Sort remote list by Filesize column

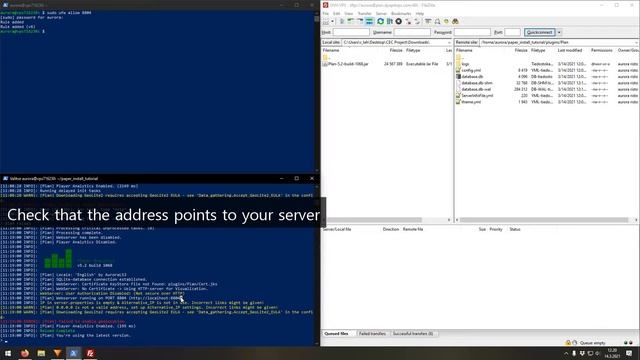point(521,50)
